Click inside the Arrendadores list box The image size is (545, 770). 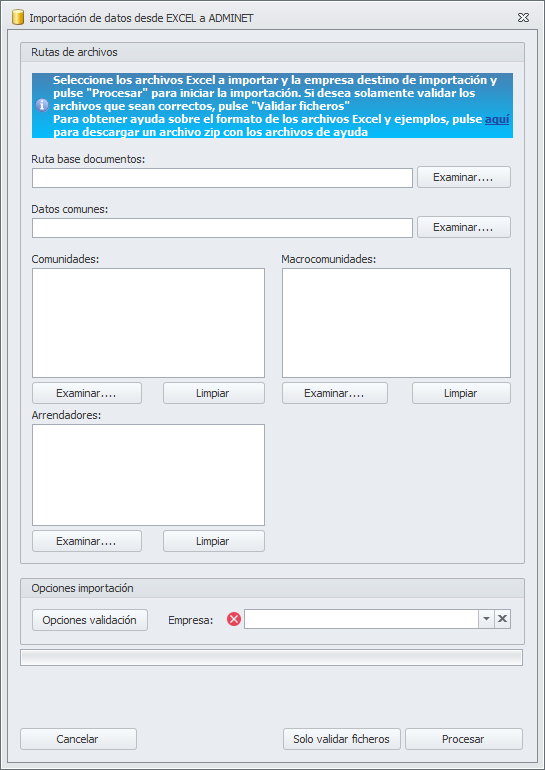point(148,475)
